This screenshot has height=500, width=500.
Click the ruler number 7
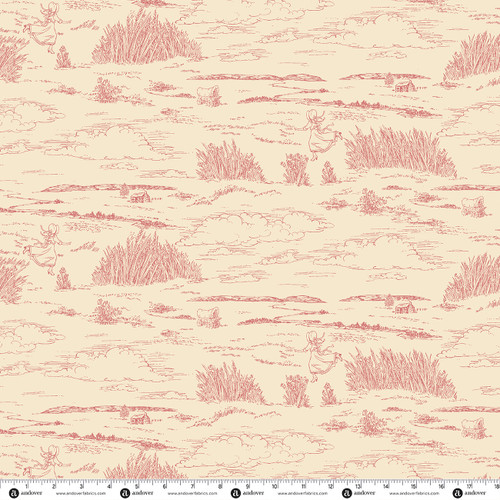click(192, 487)
